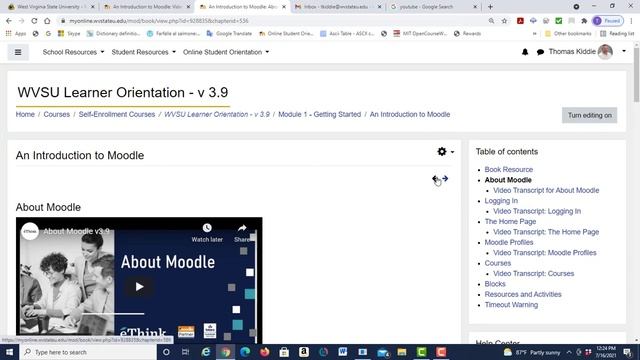Open Microsoft Word from the taskbar

342,352
